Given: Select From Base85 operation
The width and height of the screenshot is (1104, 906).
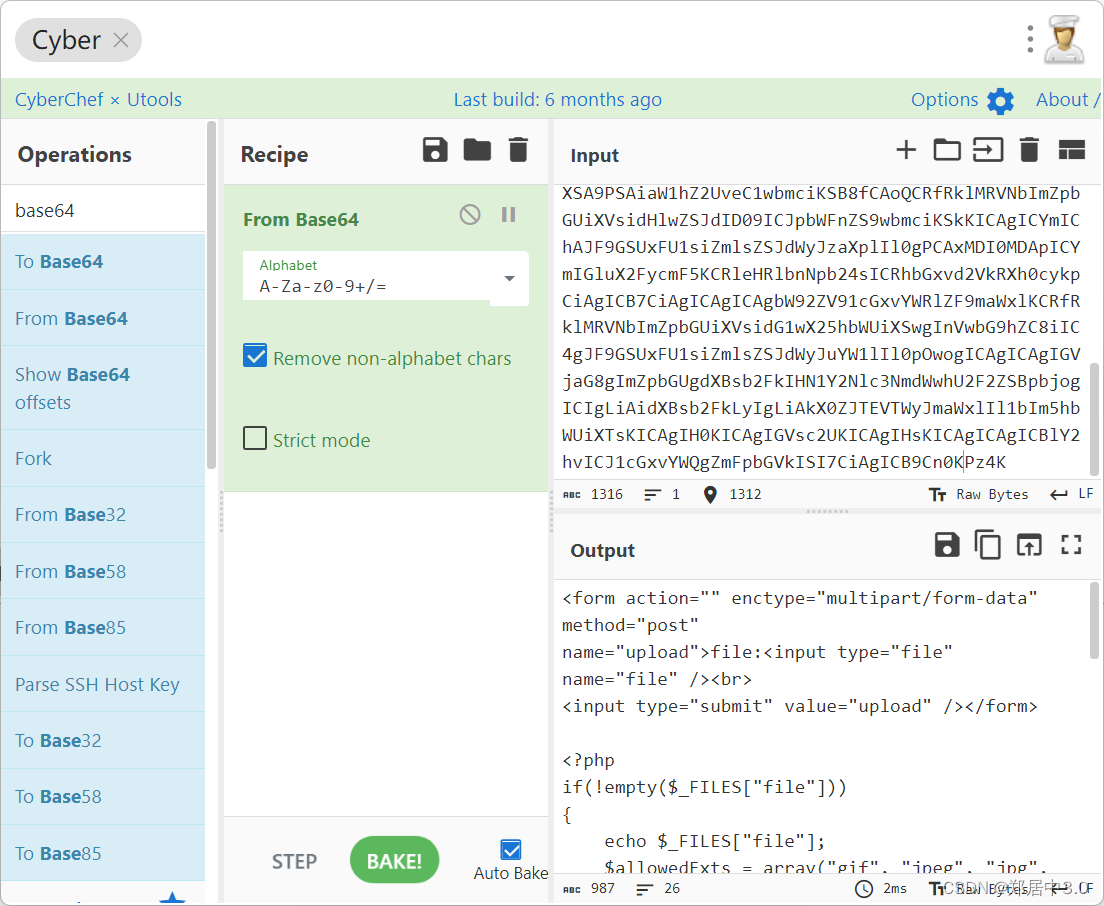Looking at the screenshot, I should coord(104,627).
